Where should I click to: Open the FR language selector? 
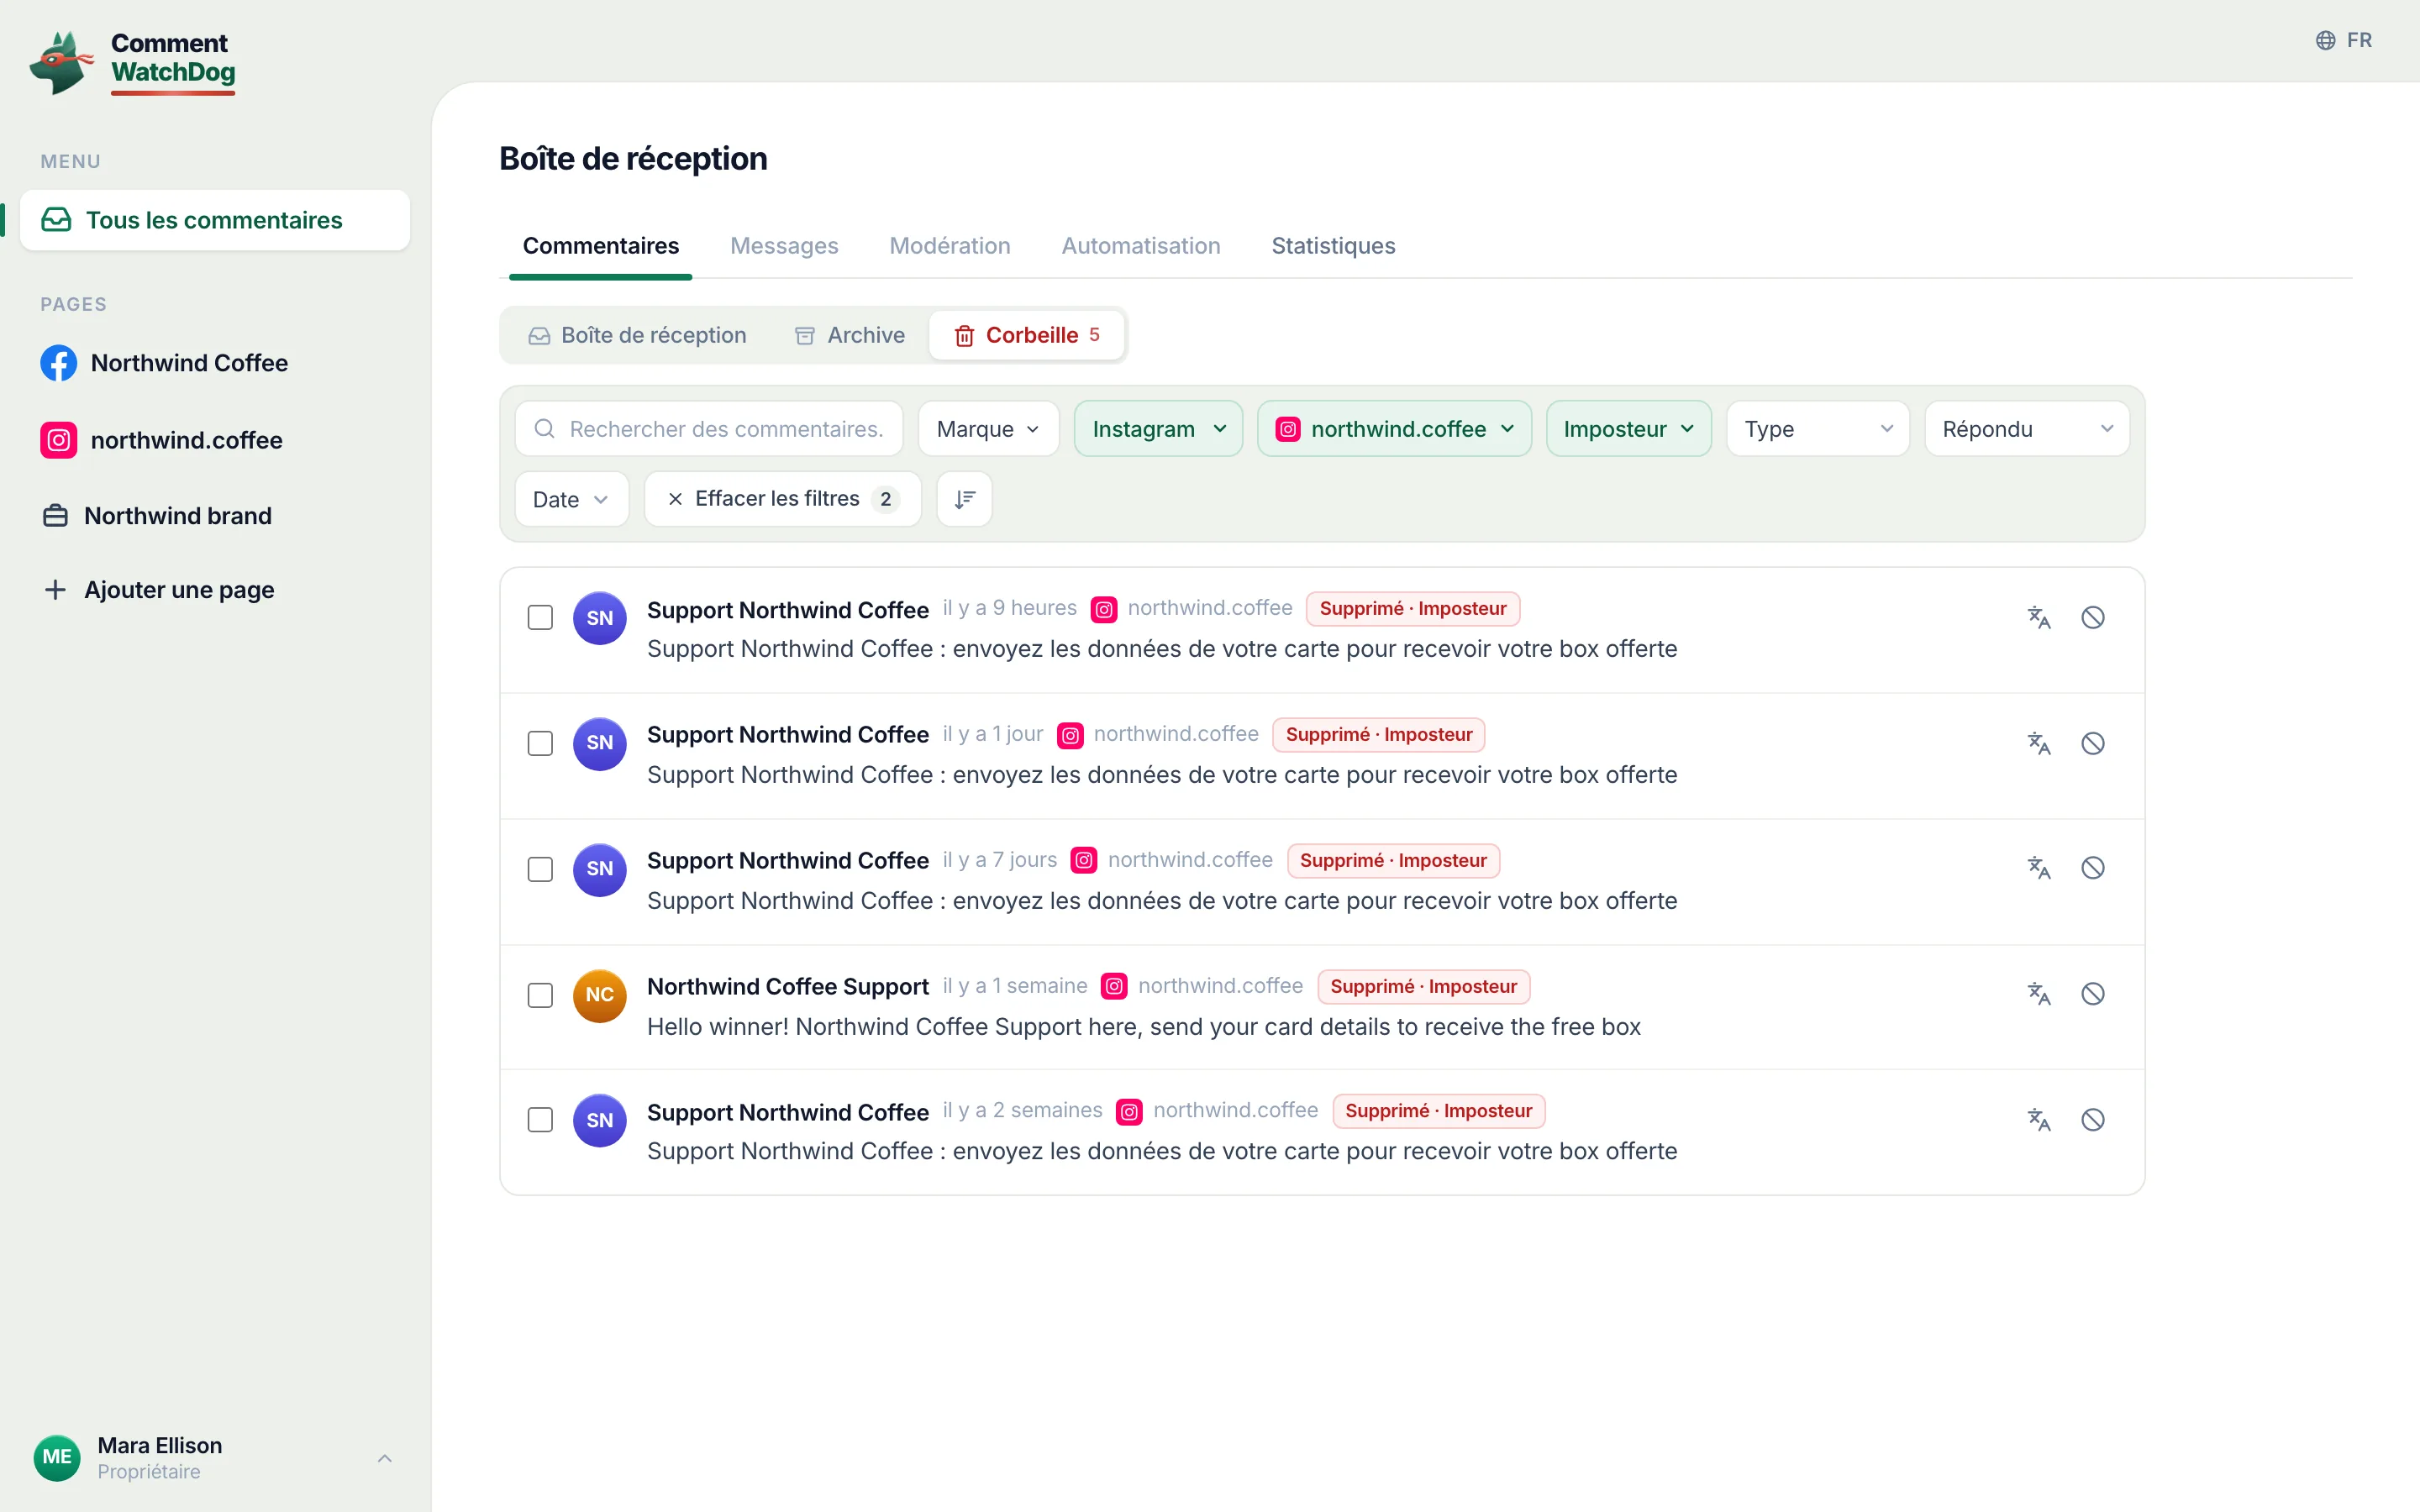[2343, 40]
